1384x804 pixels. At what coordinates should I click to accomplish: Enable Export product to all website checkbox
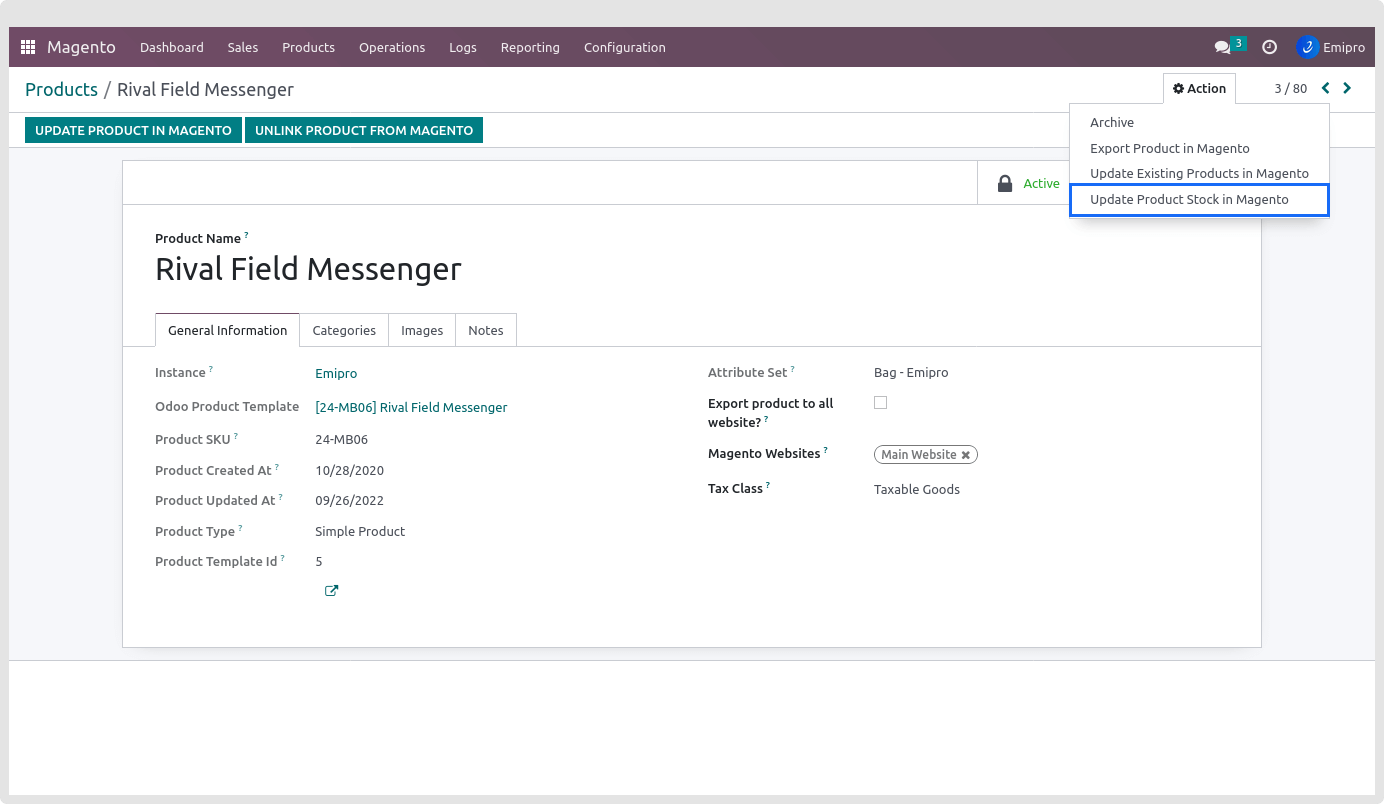(880, 403)
